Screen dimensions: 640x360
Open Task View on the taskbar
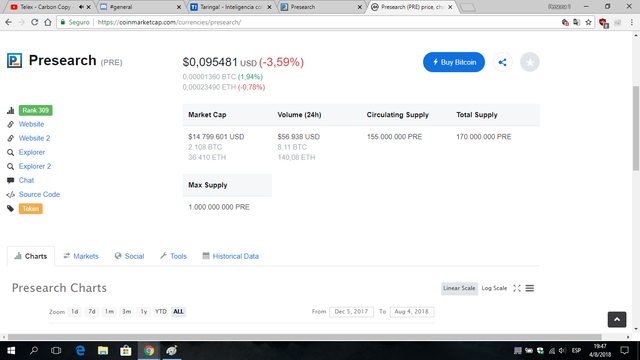click(x=56, y=351)
